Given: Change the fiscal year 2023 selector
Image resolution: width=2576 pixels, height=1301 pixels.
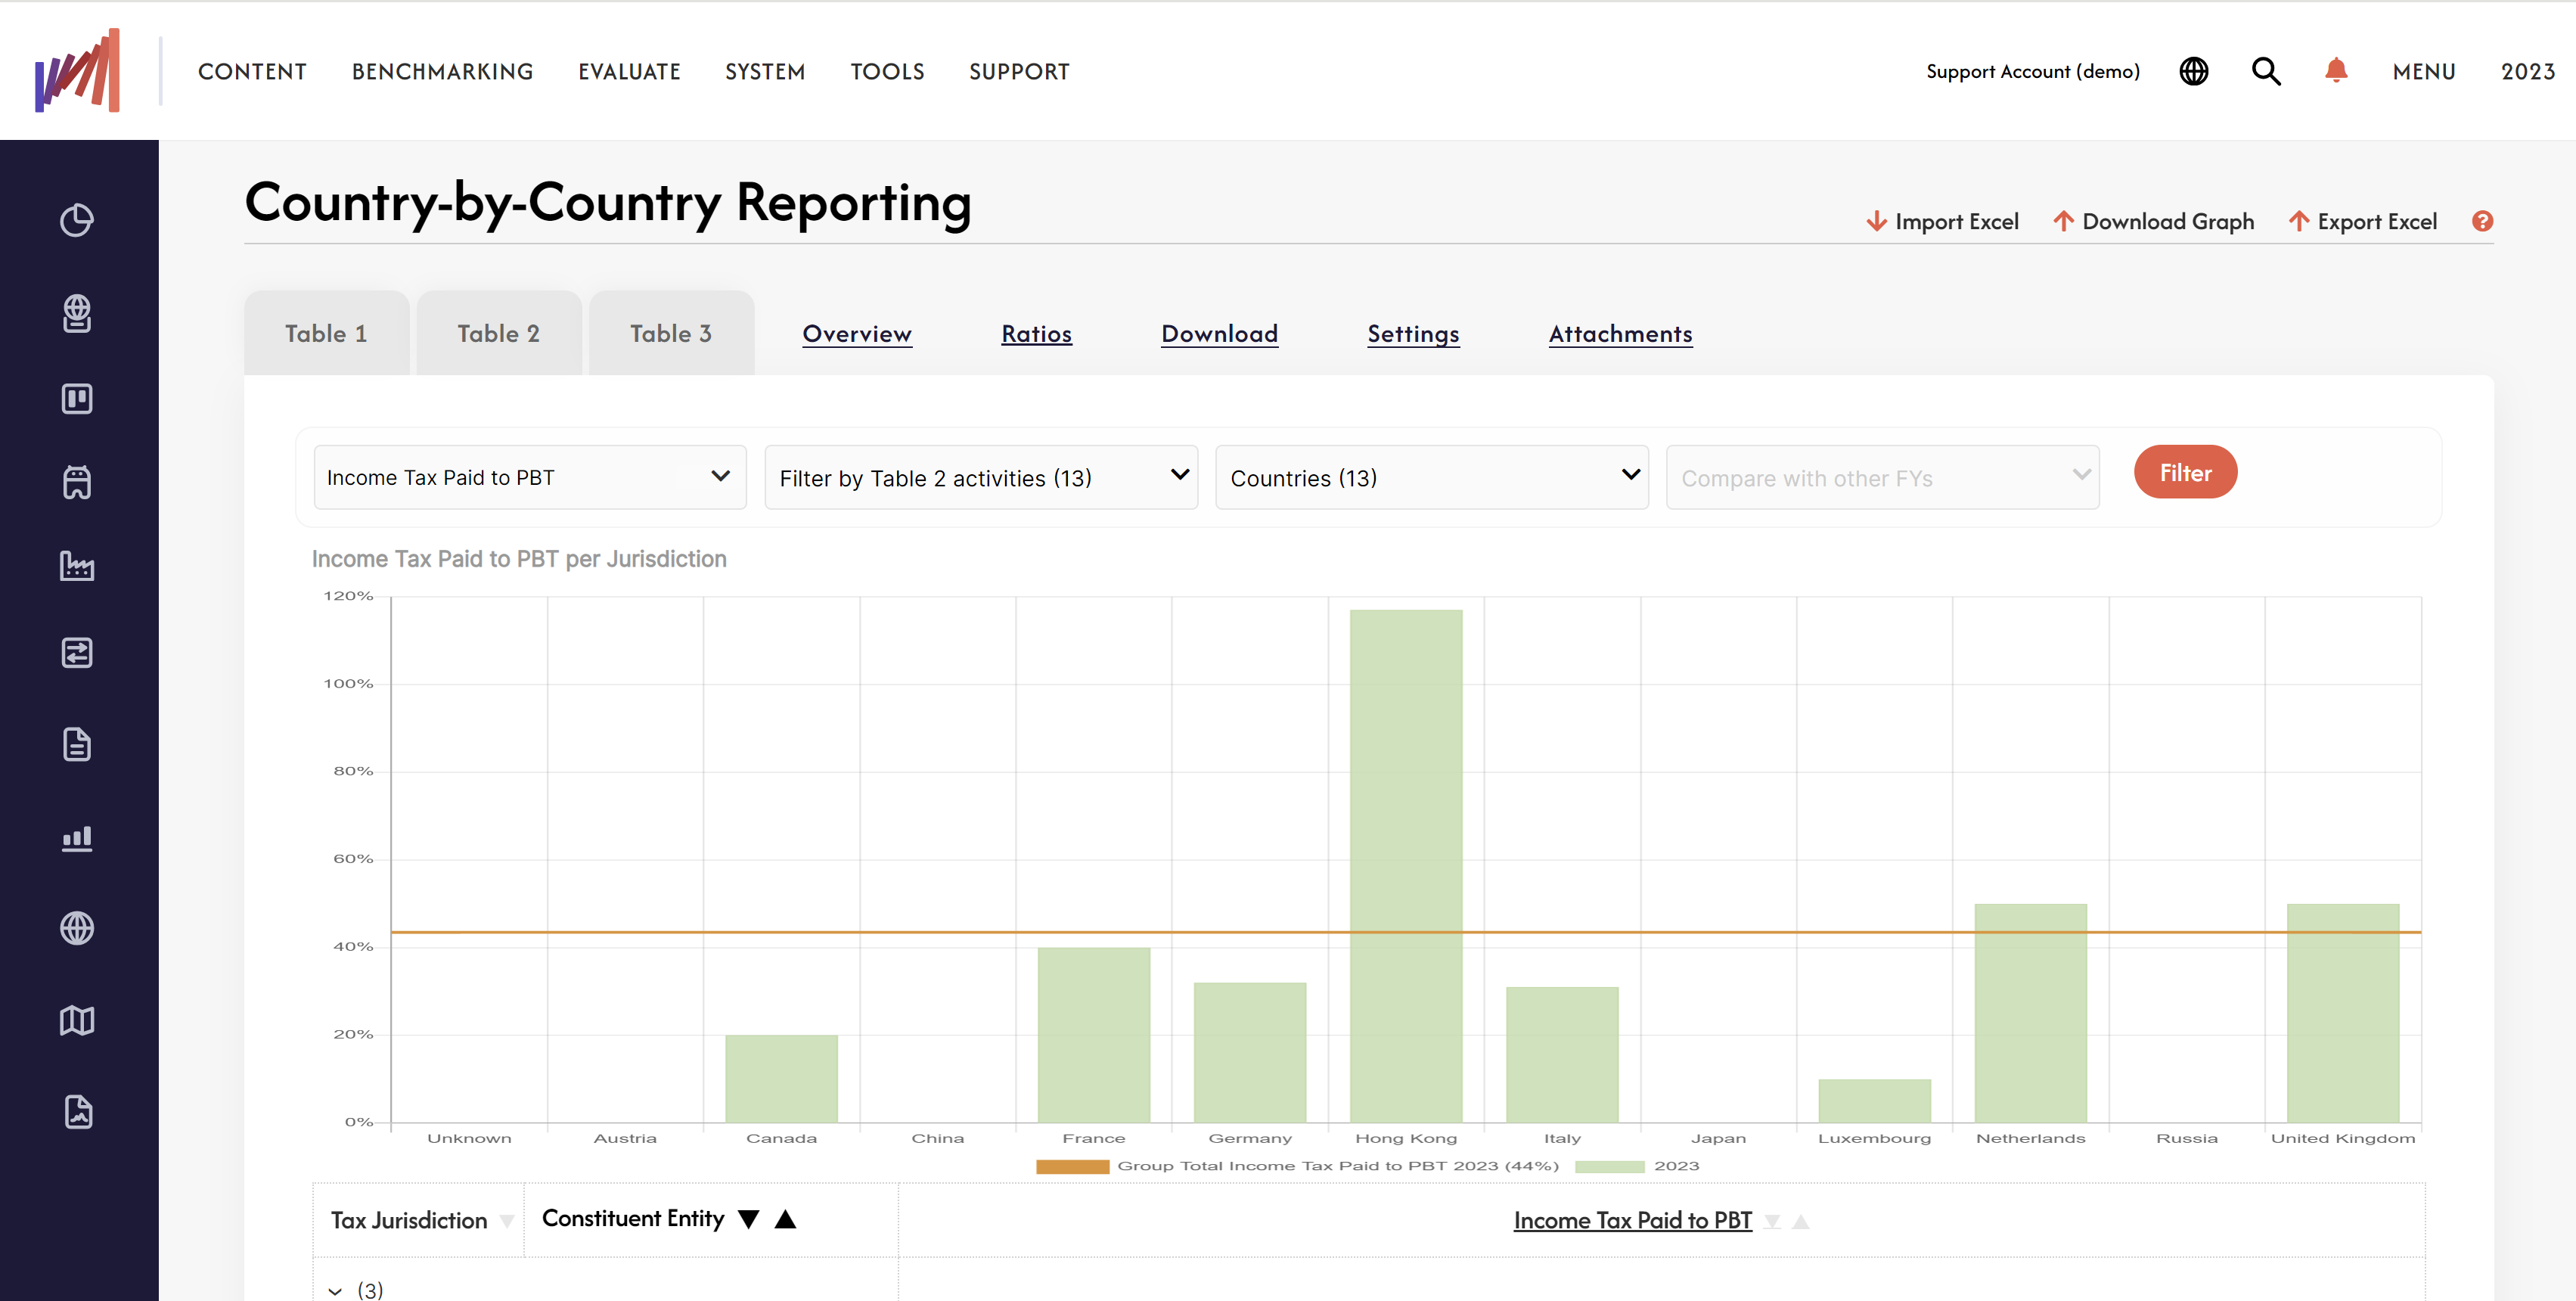Looking at the screenshot, I should [2527, 71].
